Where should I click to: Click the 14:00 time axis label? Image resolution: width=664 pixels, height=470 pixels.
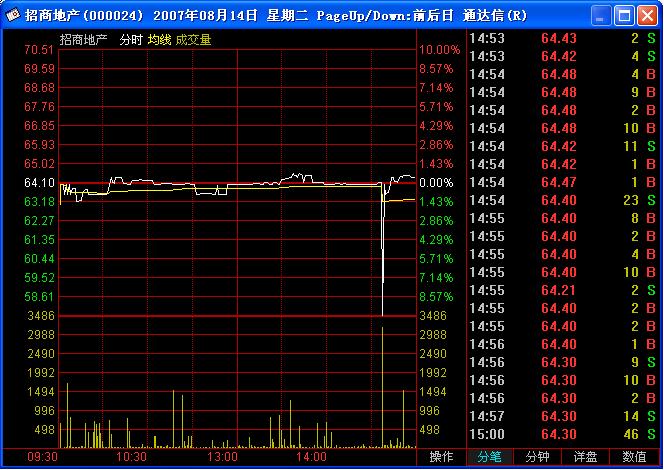click(x=311, y=457)
